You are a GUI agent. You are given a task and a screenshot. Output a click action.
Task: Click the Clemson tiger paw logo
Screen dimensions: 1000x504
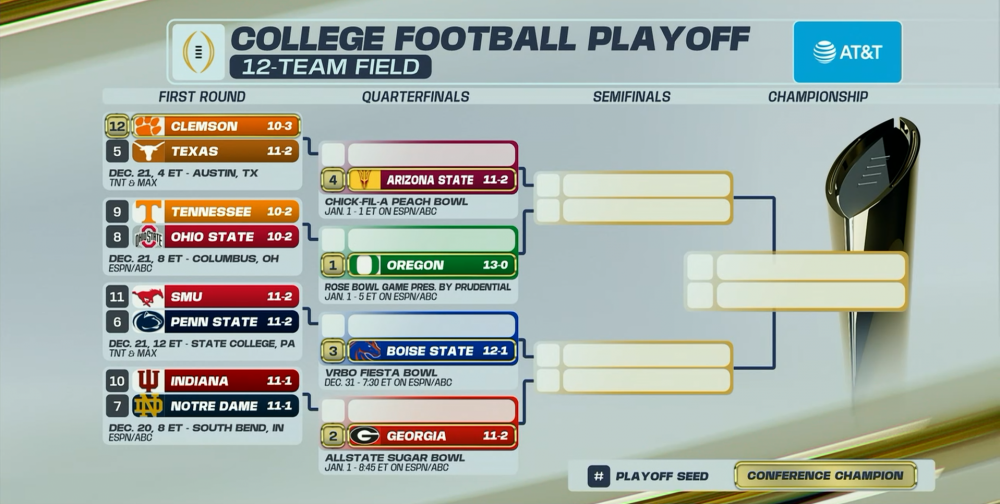coord(148,127)
